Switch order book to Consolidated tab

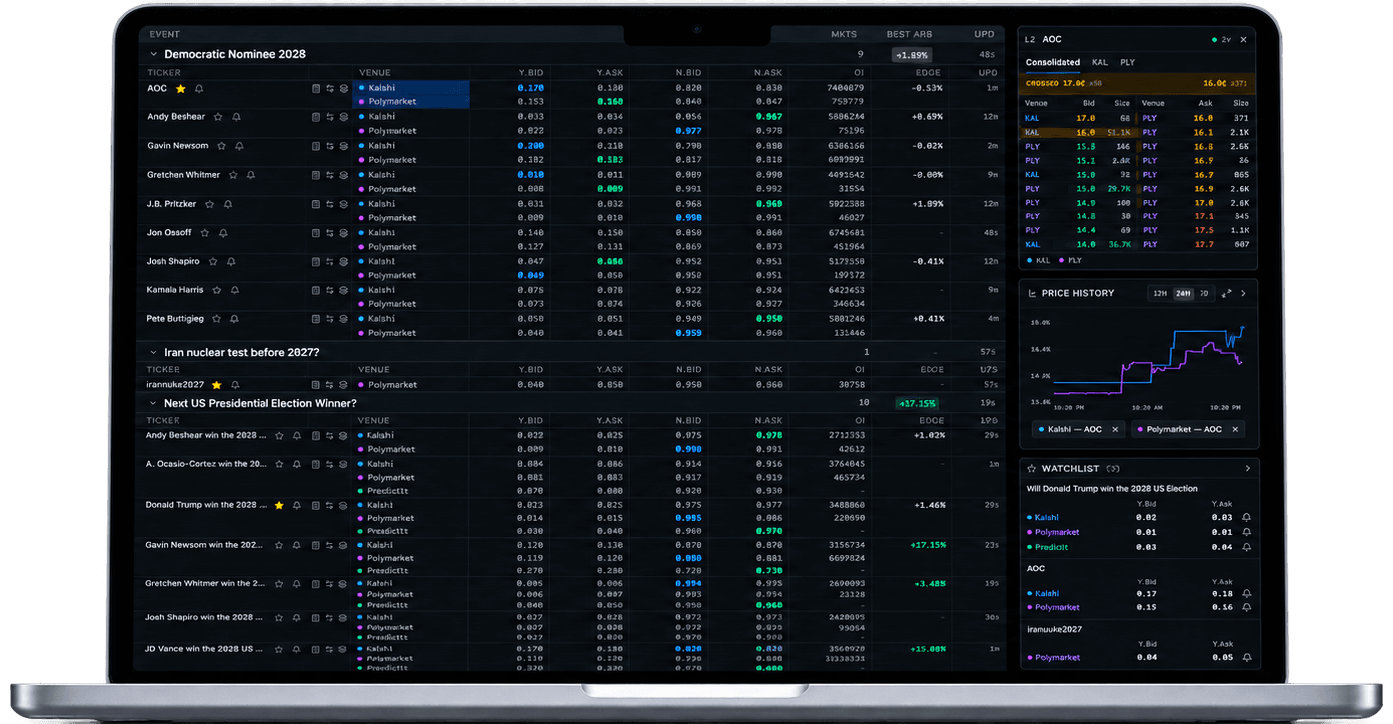1053,62
